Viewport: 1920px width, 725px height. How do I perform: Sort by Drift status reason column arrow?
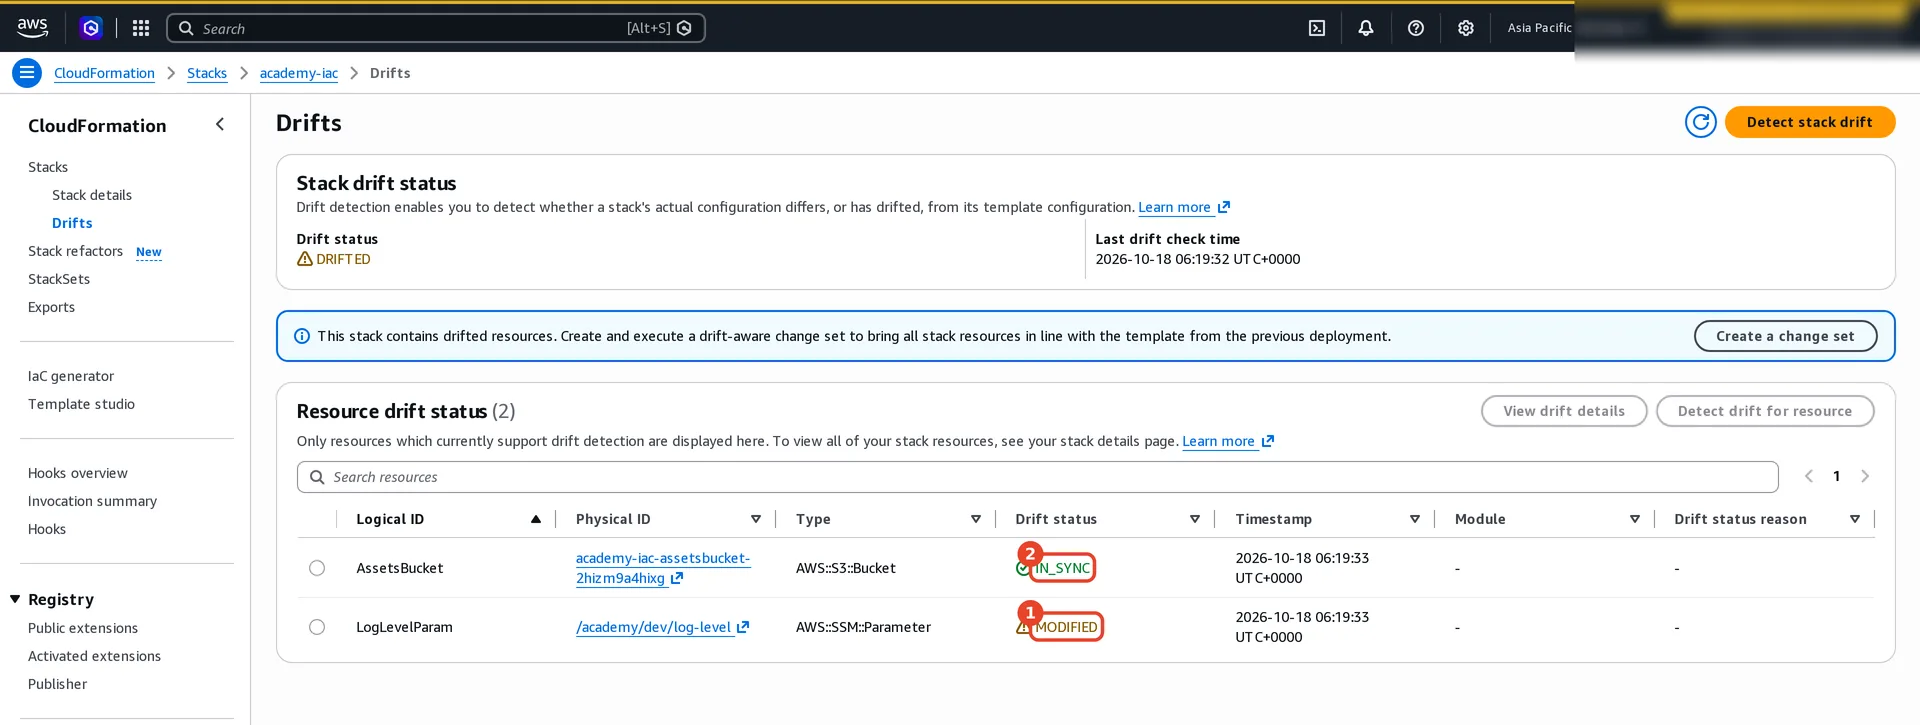click(1855, 519)
